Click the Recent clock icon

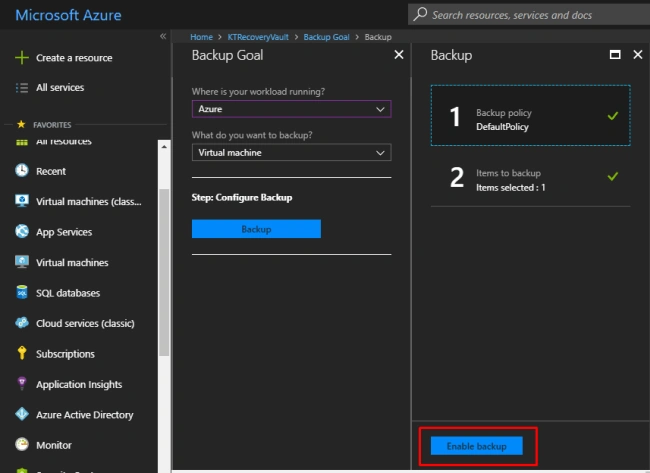(22, 170)
